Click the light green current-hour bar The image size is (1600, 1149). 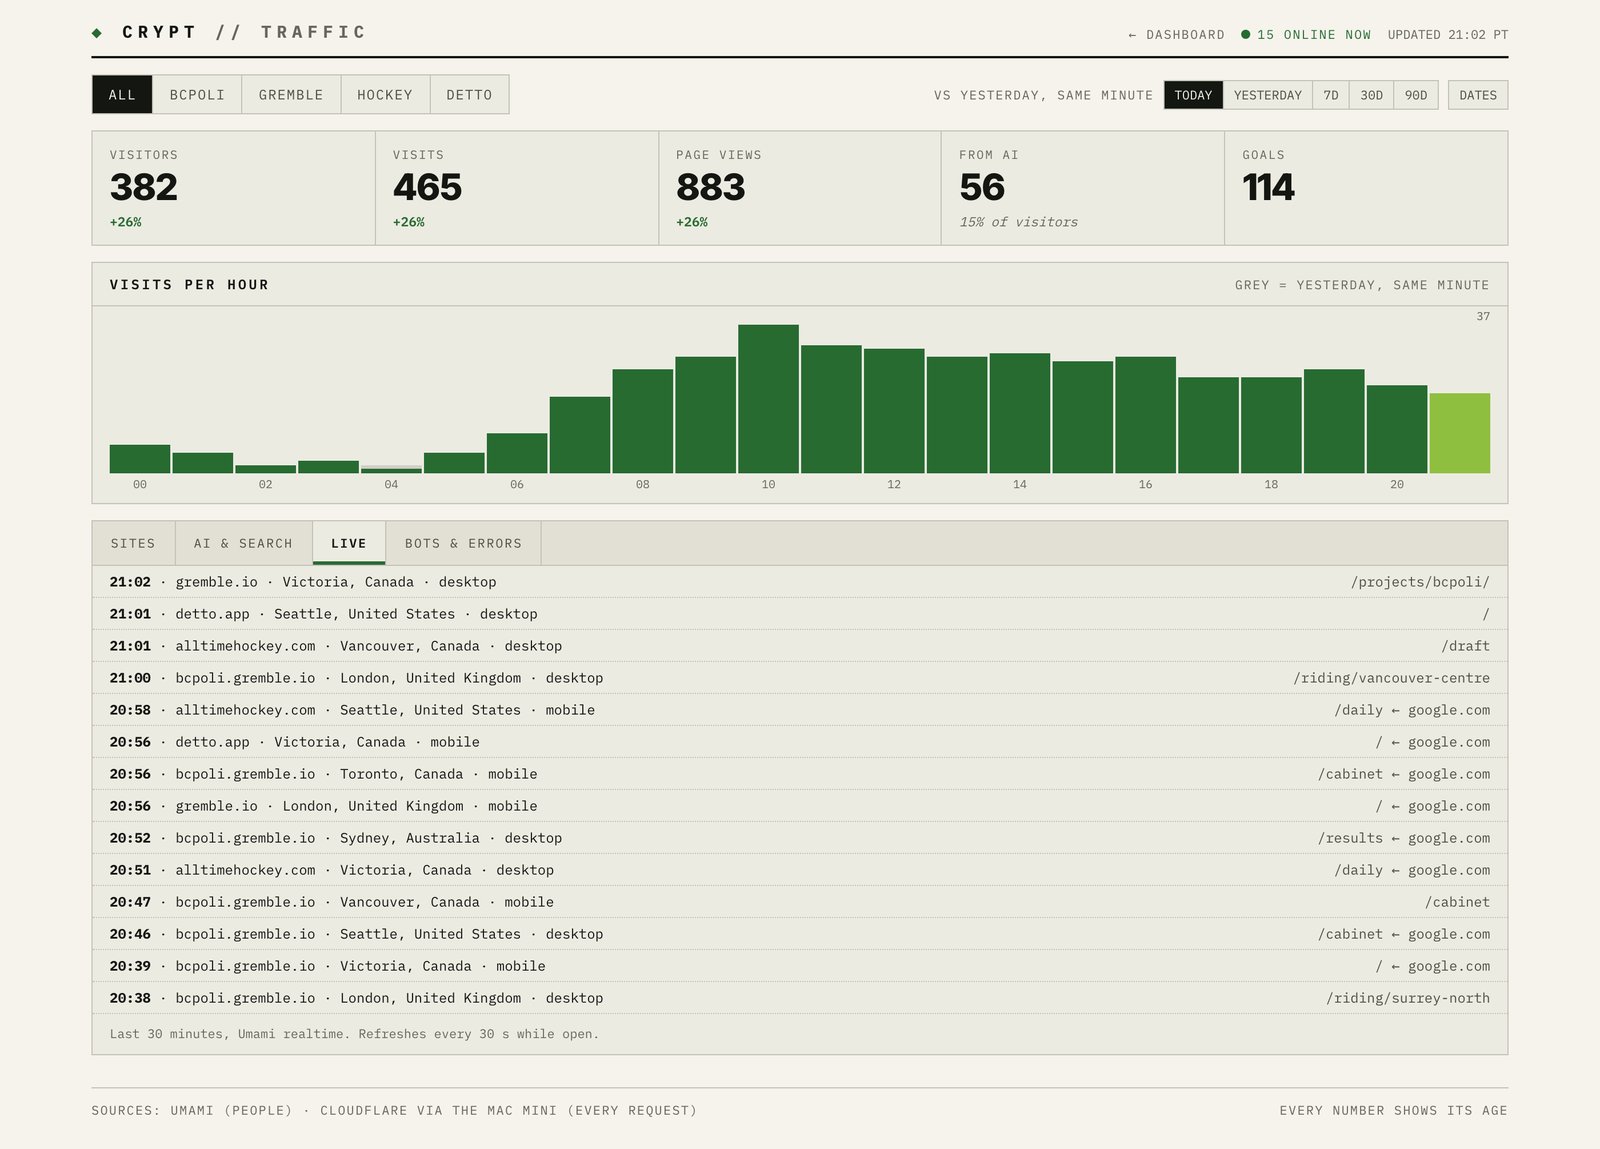1460,433
